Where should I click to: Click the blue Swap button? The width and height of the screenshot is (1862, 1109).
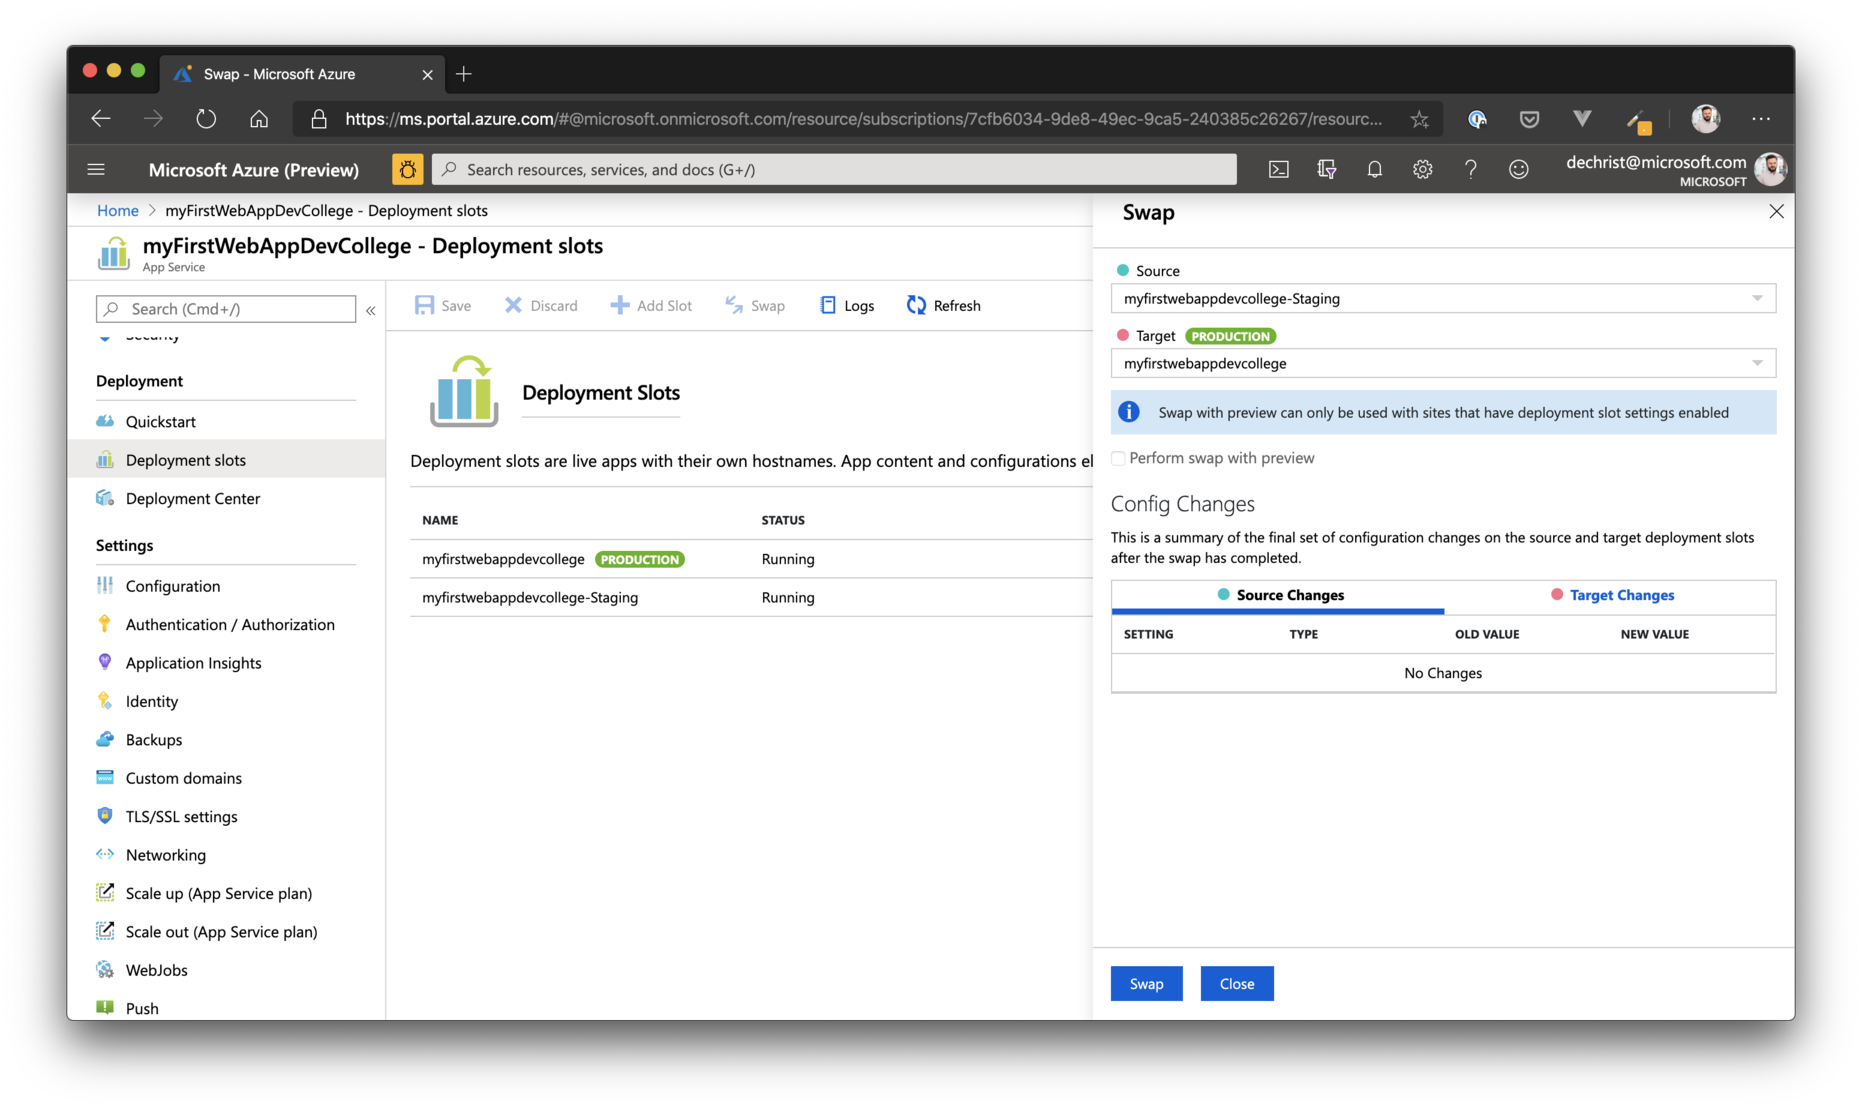point(1146,983)
